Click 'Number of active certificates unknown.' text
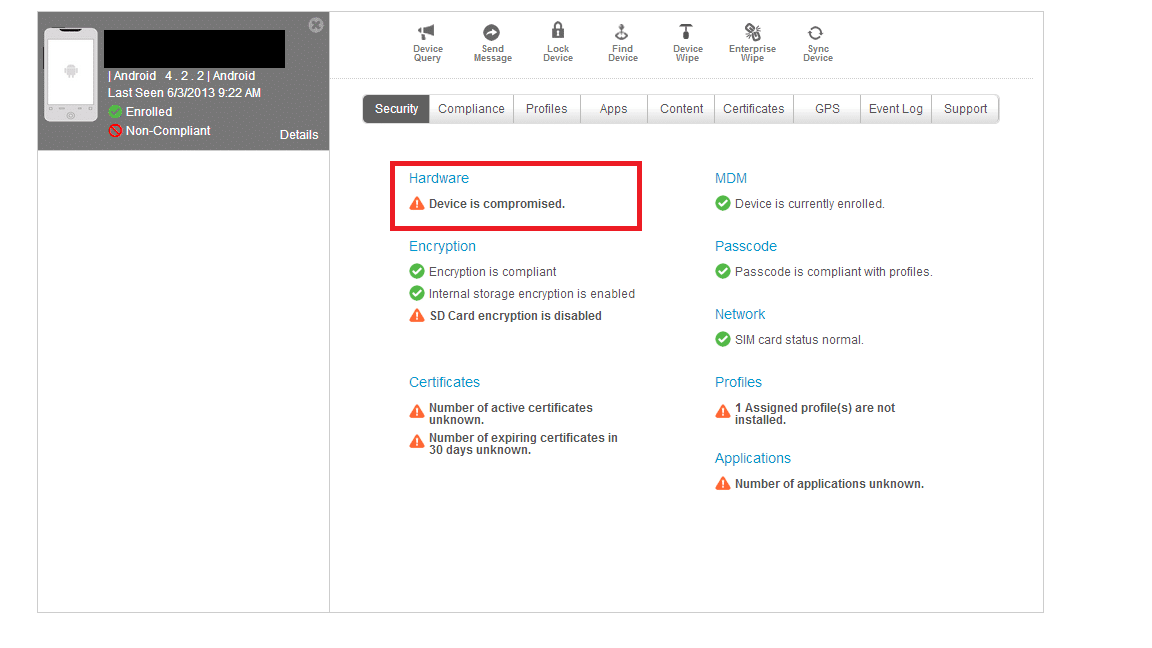 (x=511, y=414)
